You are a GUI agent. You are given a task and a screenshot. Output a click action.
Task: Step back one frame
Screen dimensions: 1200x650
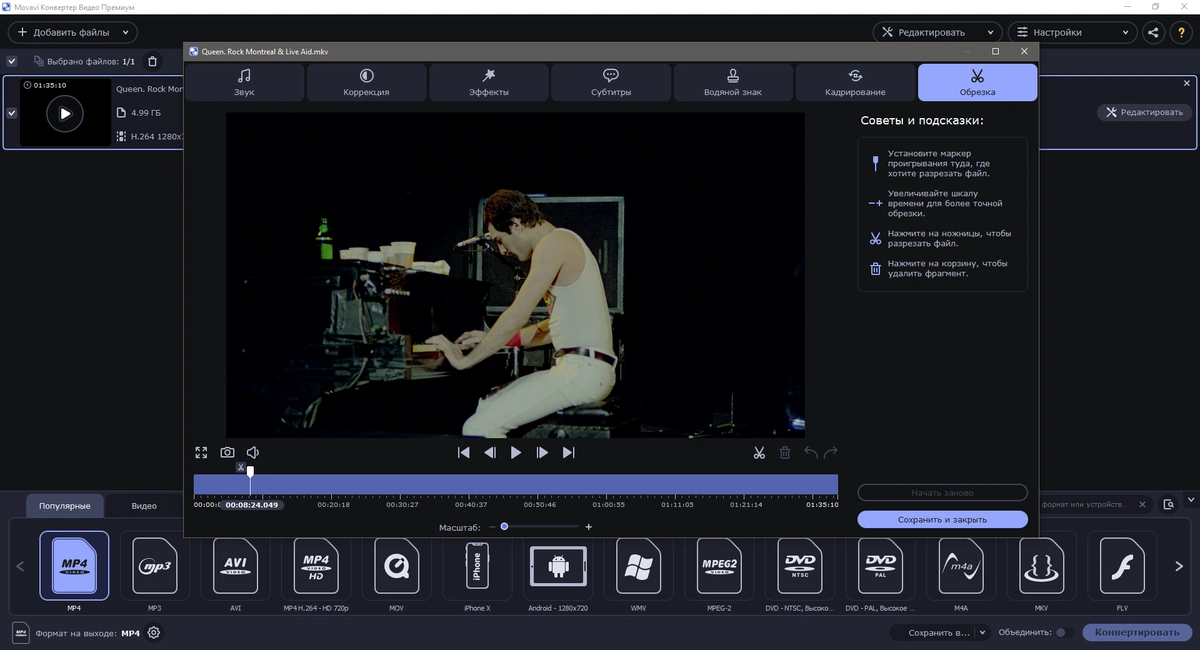click(490, 453)
